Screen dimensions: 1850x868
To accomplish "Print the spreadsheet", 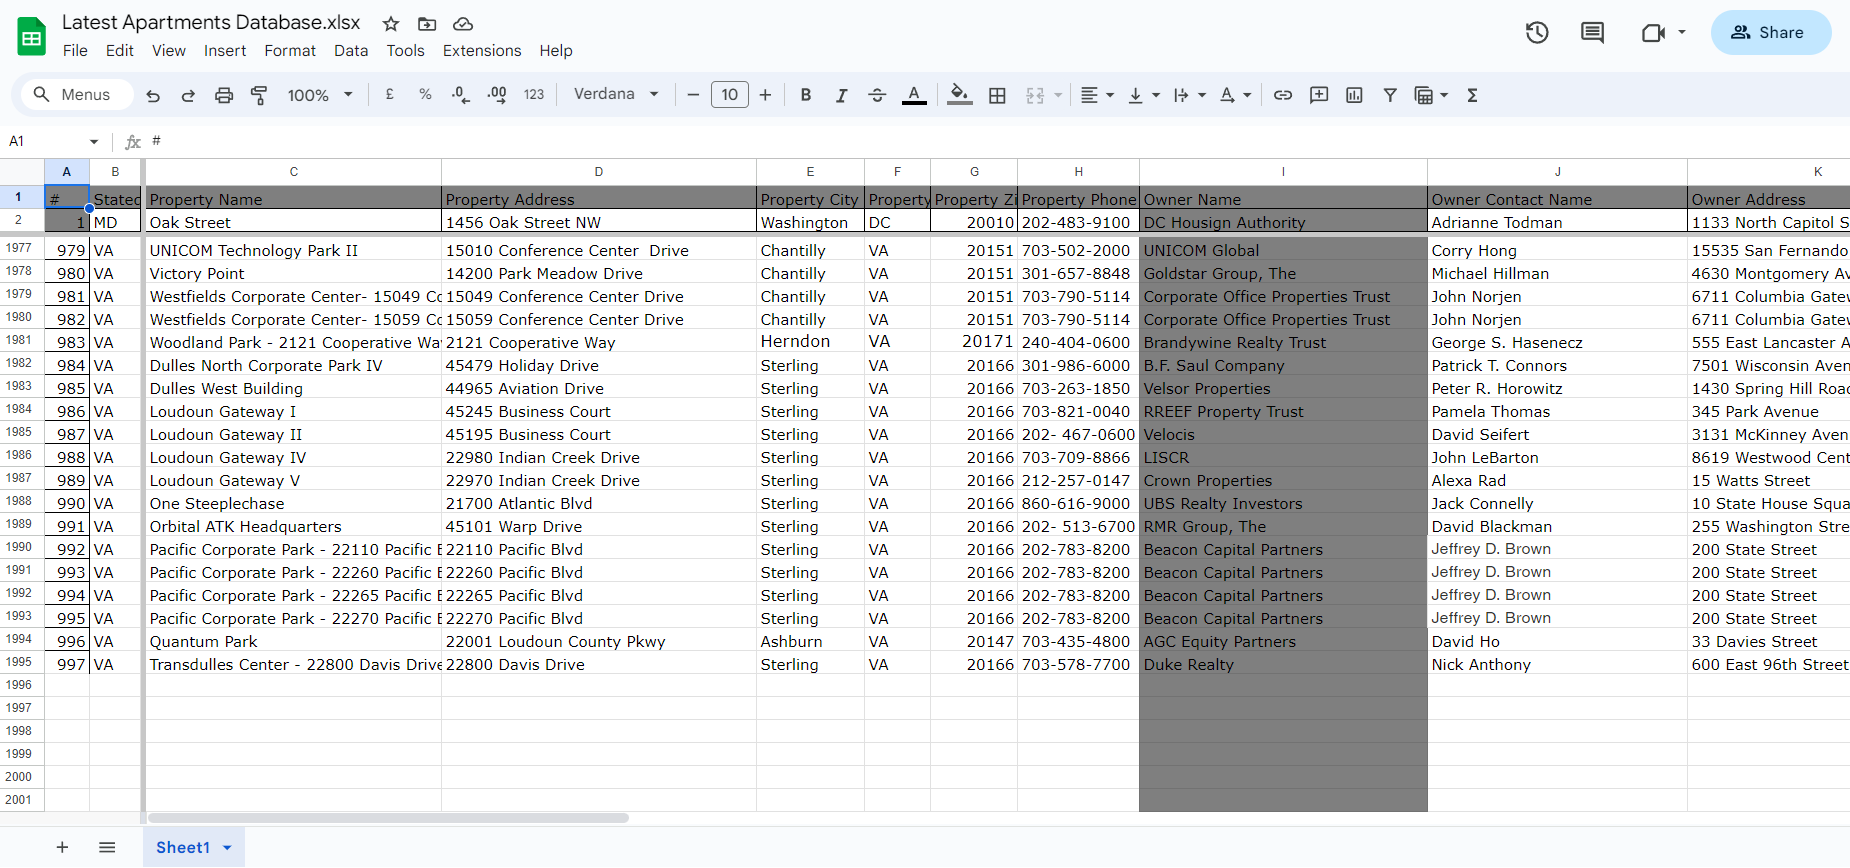I will click(x=224, y=95).
